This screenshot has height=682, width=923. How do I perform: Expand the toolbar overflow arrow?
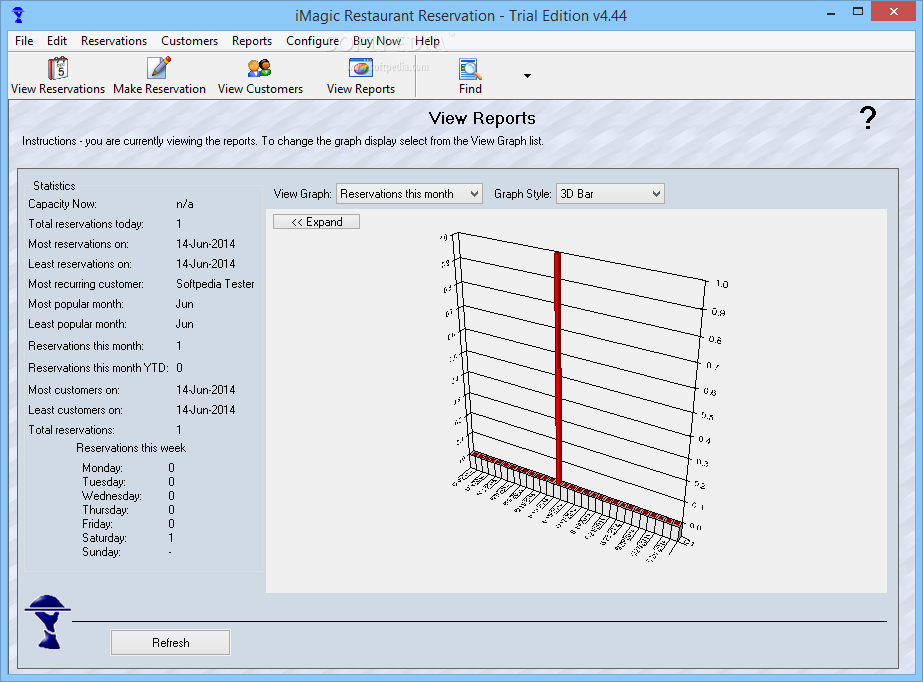click(x=527, y=76)
